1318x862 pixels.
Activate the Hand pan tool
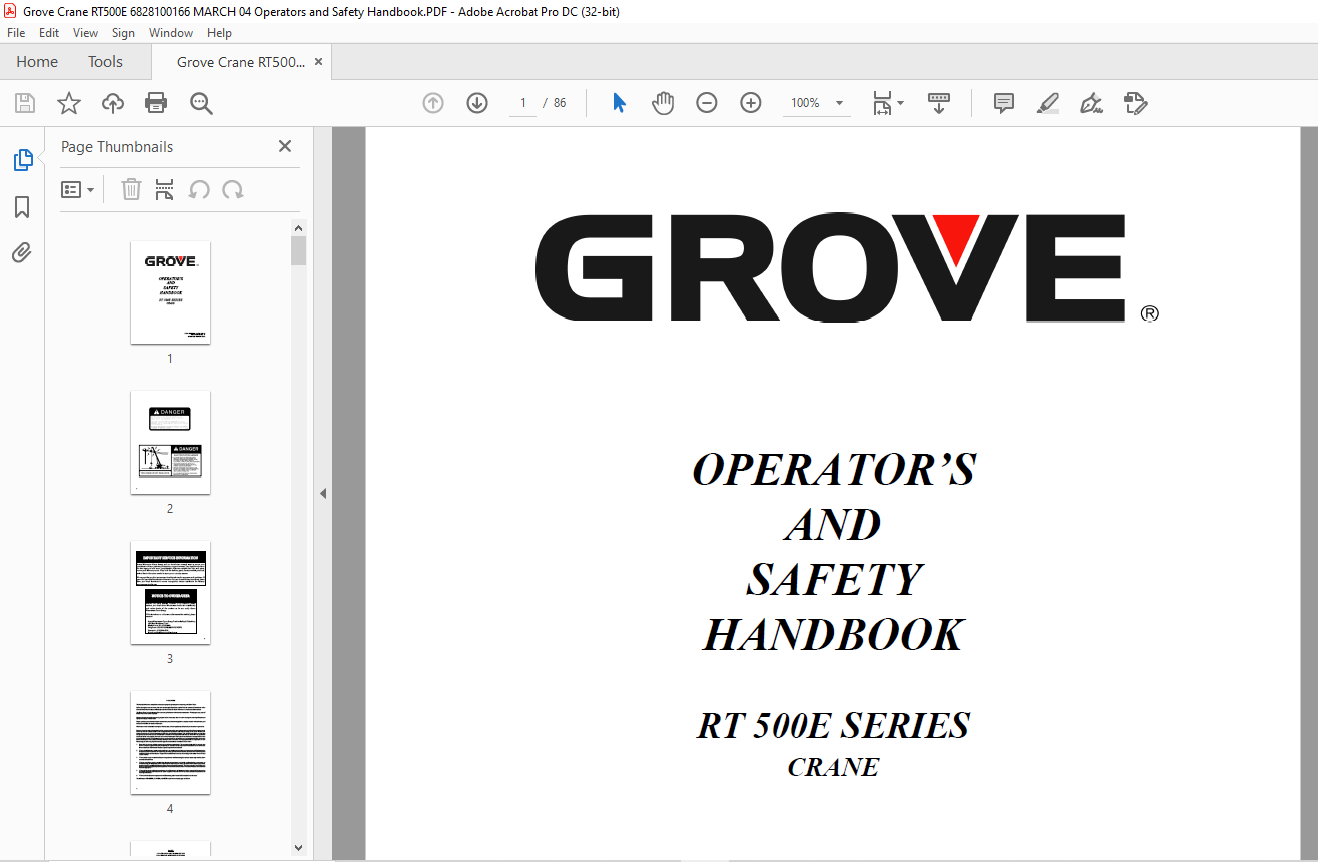coord(663,103)
